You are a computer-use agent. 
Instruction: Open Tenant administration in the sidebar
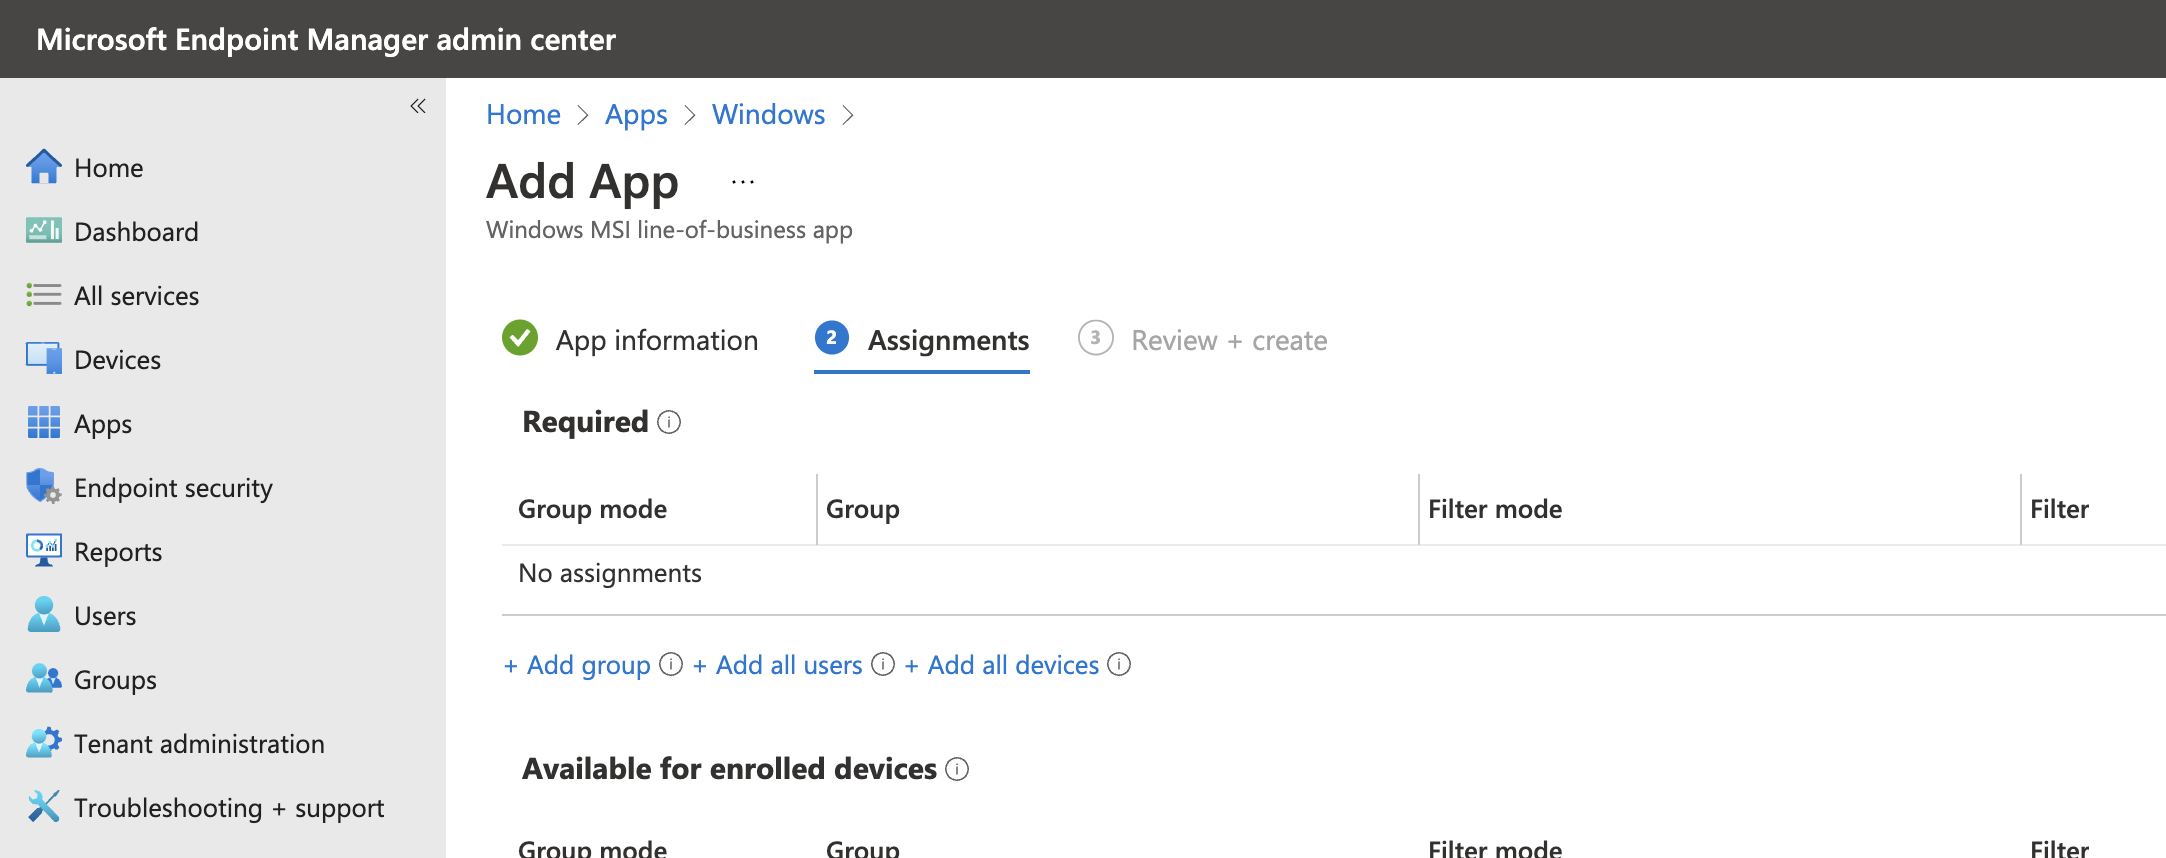point(199,744)
